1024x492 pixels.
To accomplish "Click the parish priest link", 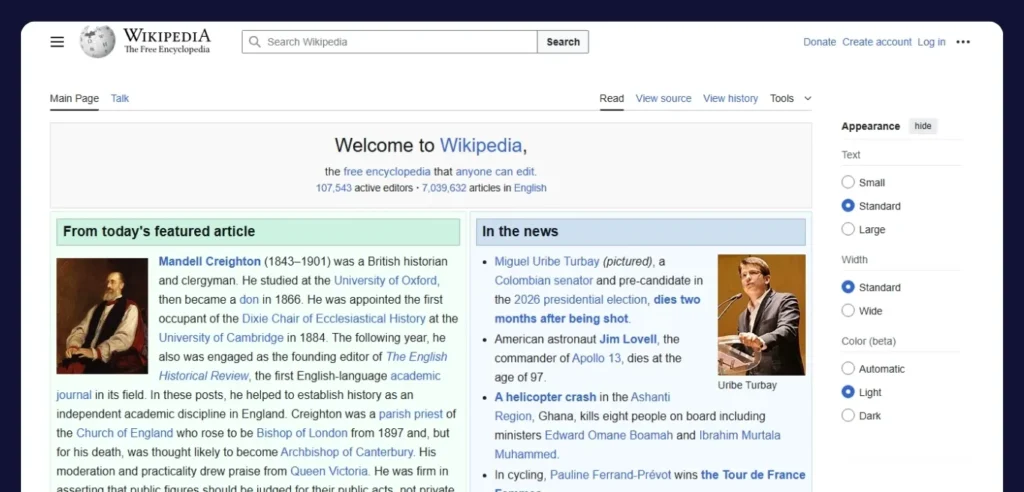I will click(x=411, y=414).
